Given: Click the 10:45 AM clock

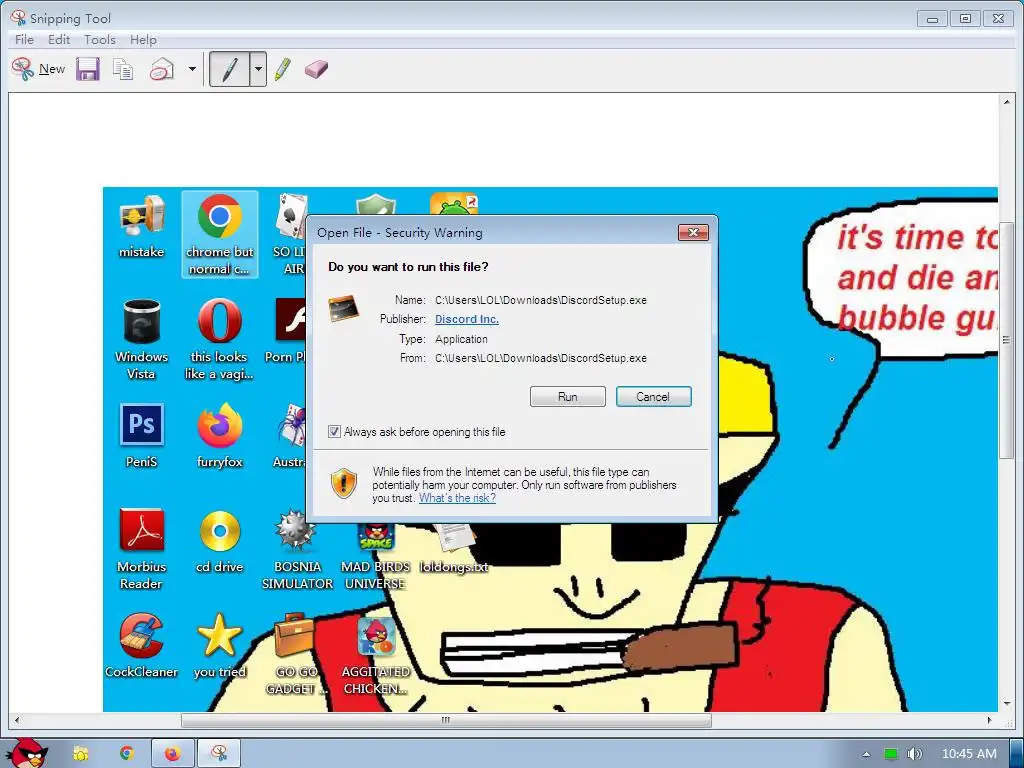Looking at the screenshot, I should pos(969,754).
